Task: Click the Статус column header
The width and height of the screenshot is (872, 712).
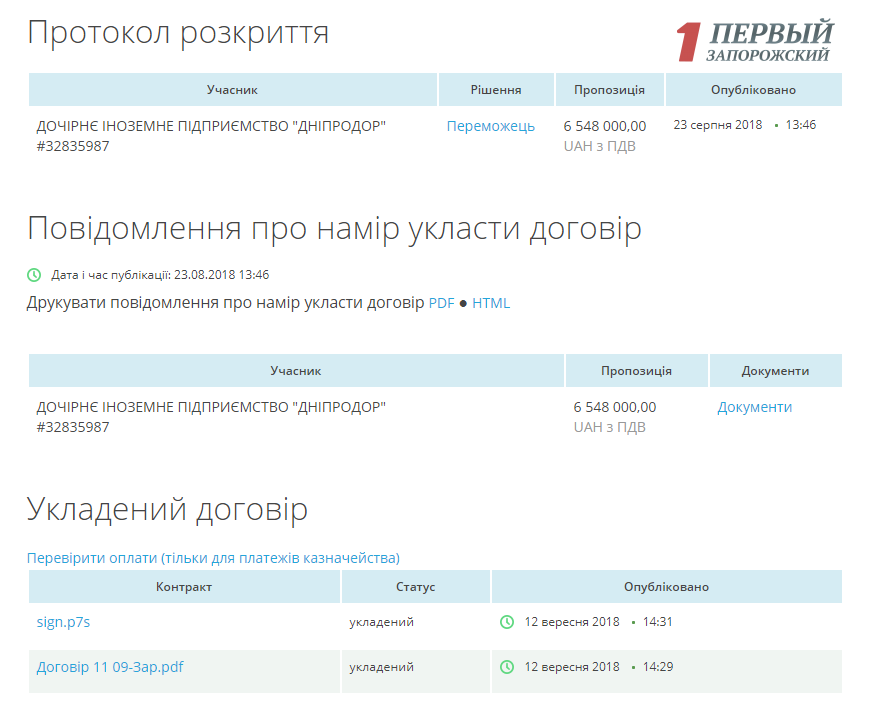Action: click(x=416, y=587)
